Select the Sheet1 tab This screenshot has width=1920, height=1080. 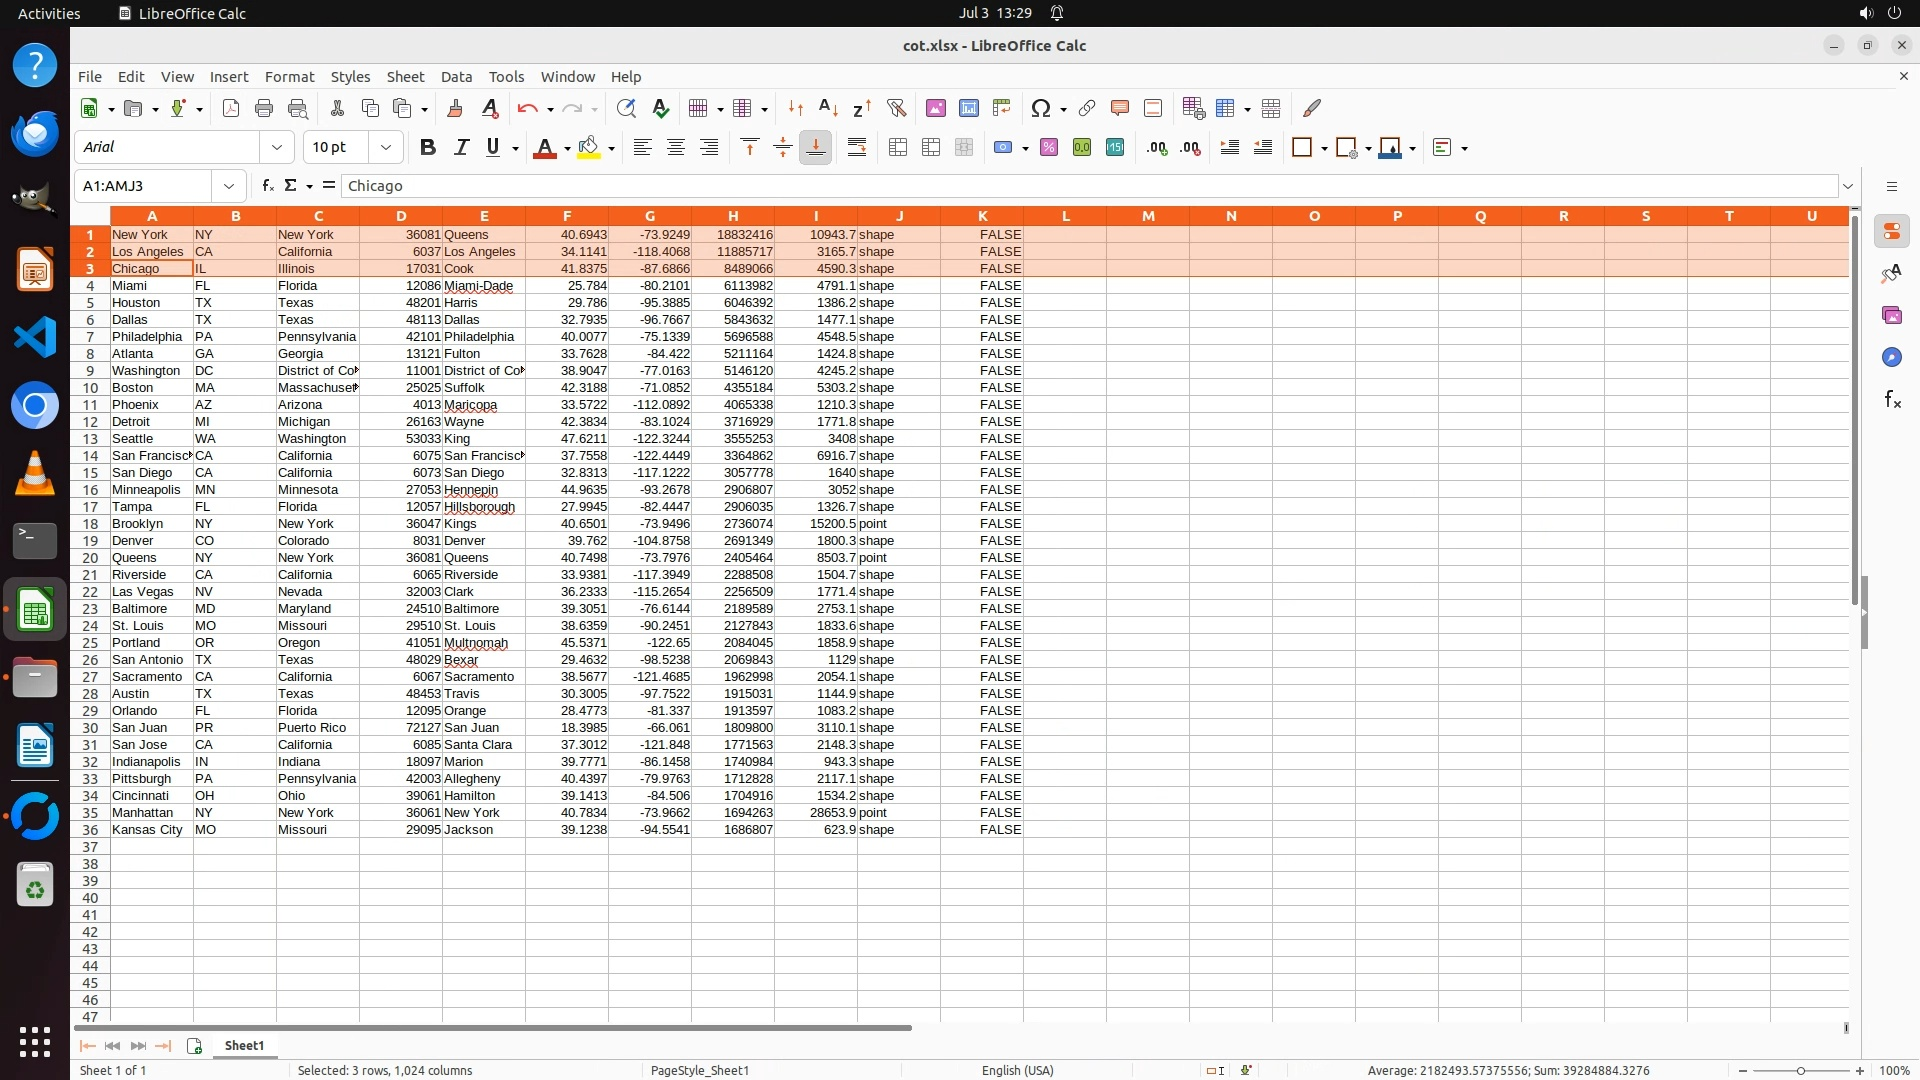(x=244, y=1045)
